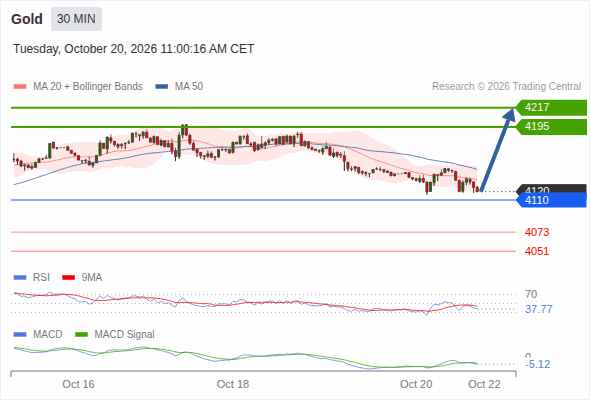Select the chart timestamp 'Tuesday, October 20, 2026' text

[85, 49]
